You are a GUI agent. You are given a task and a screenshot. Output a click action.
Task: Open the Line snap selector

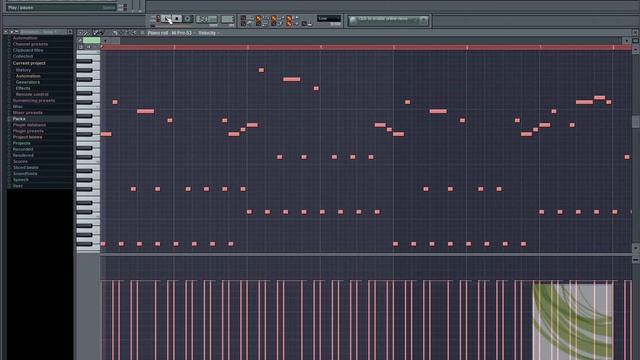tap(329, 18)
